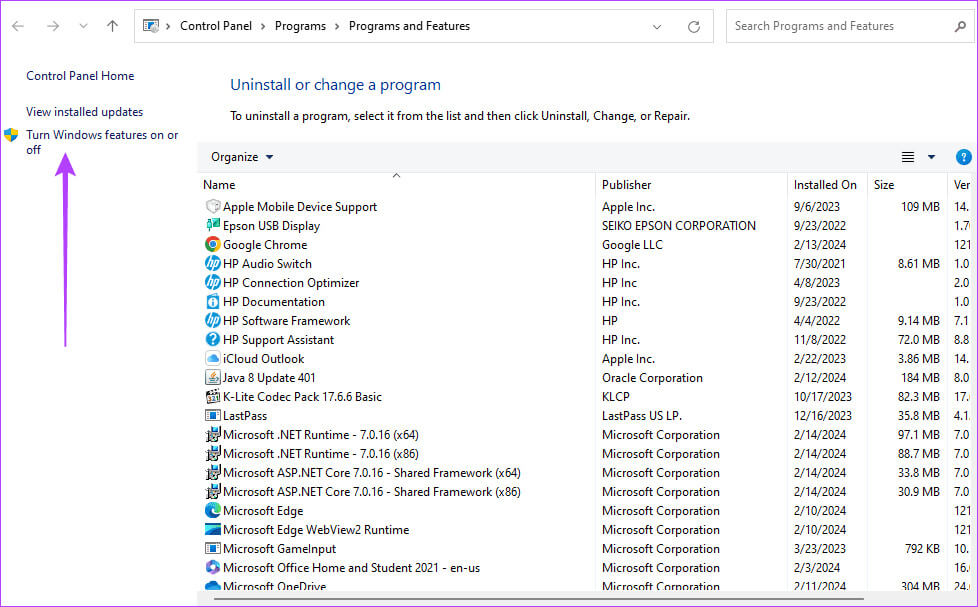This screenshot has width=978, height=607.
Task: Open Turn Windows features on or off
Action: (x=102, y=142)
